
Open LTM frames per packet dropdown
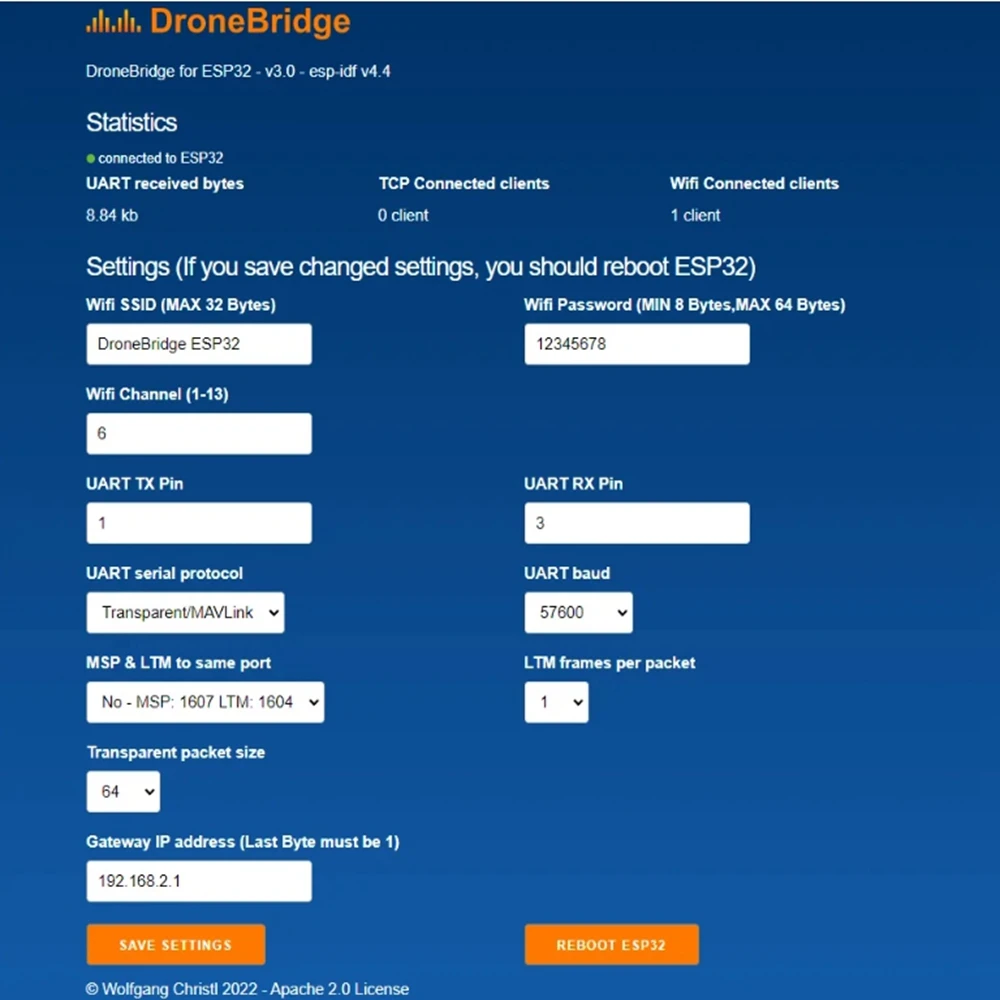(556, 702)
